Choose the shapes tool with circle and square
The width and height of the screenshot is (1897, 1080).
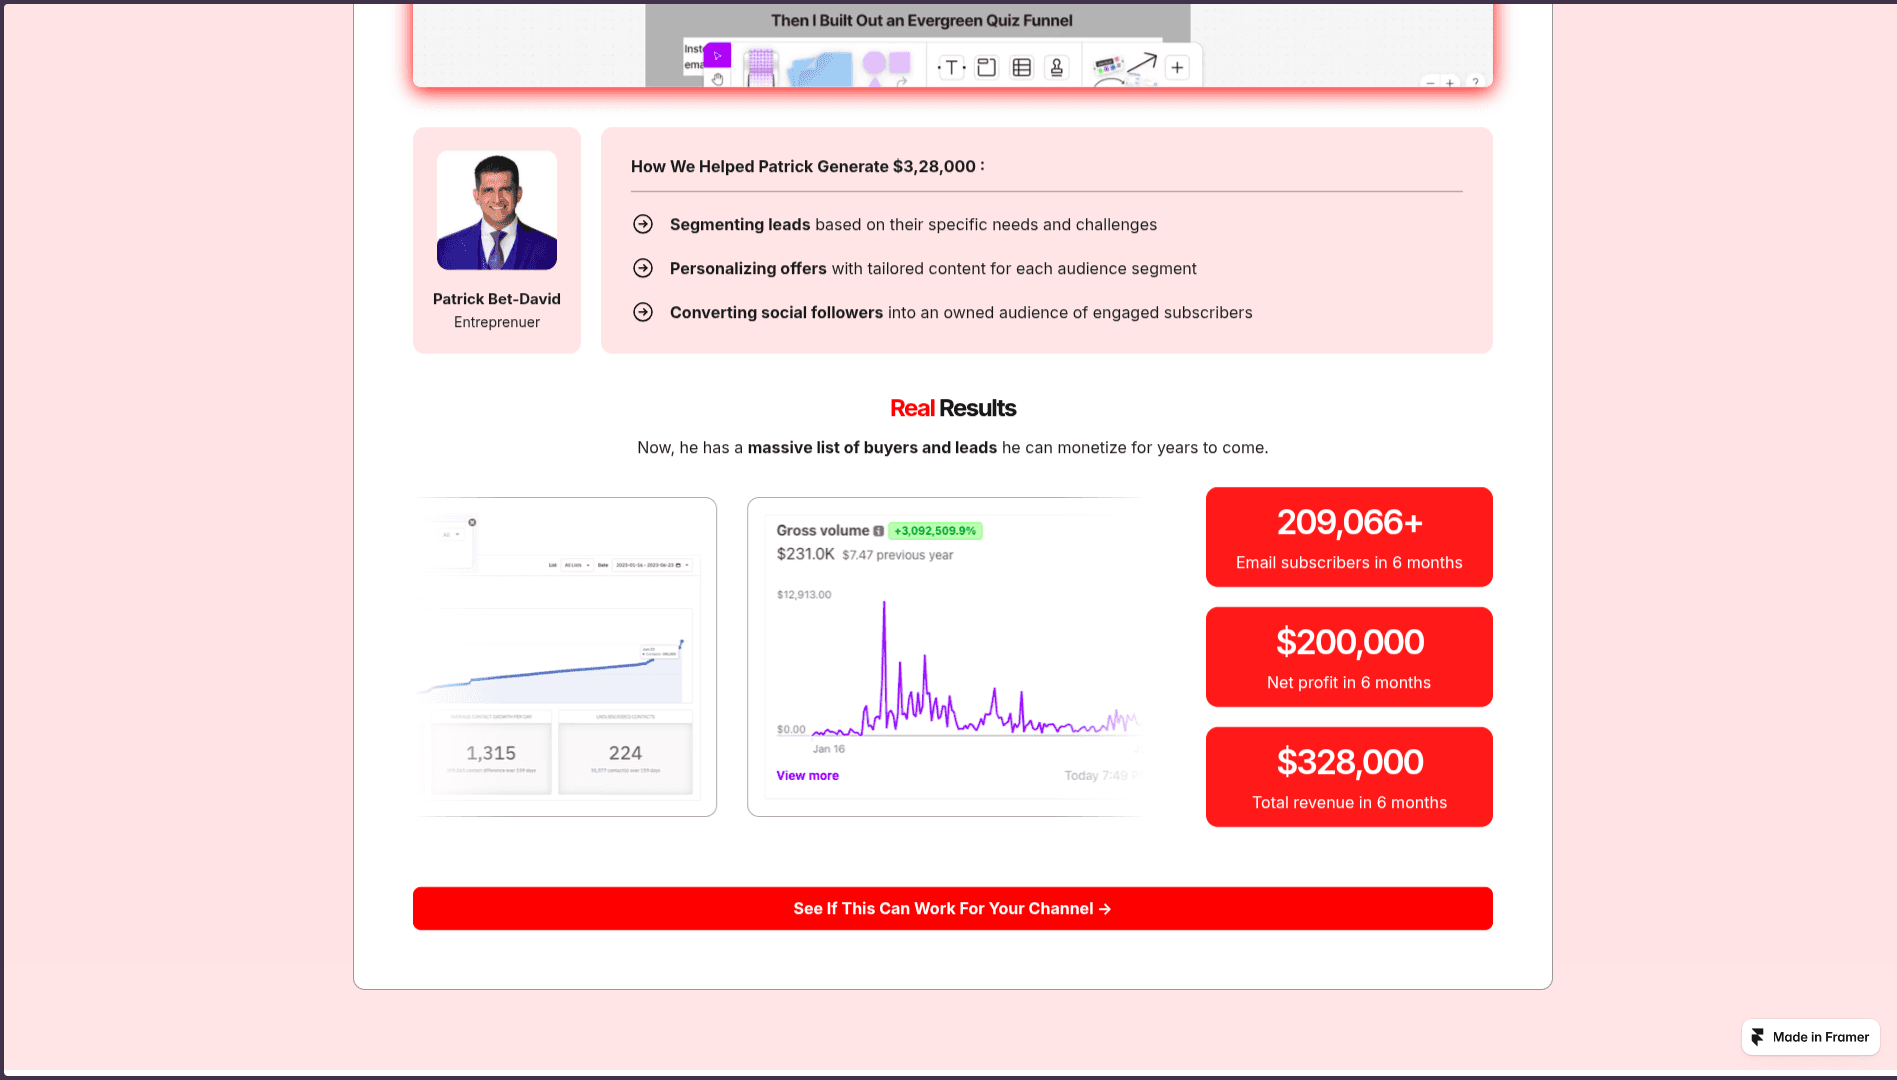click(x=886, y=67)
